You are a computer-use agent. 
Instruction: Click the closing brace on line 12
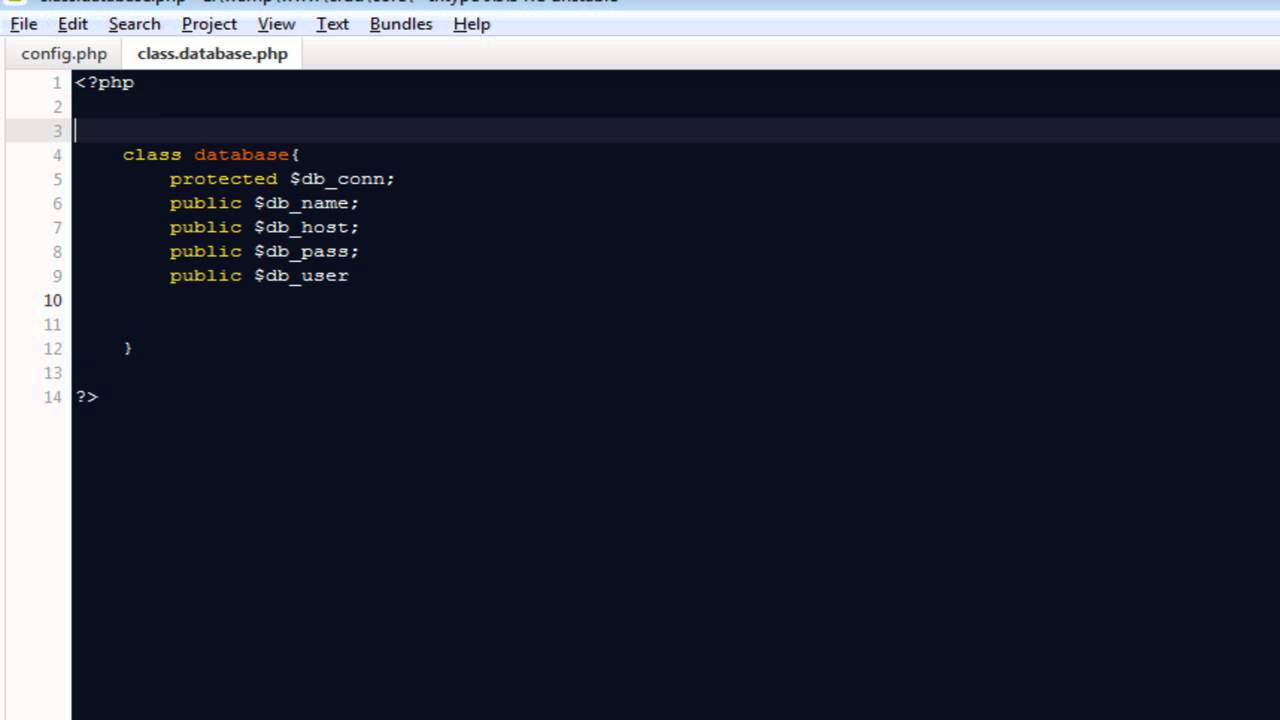128,348
